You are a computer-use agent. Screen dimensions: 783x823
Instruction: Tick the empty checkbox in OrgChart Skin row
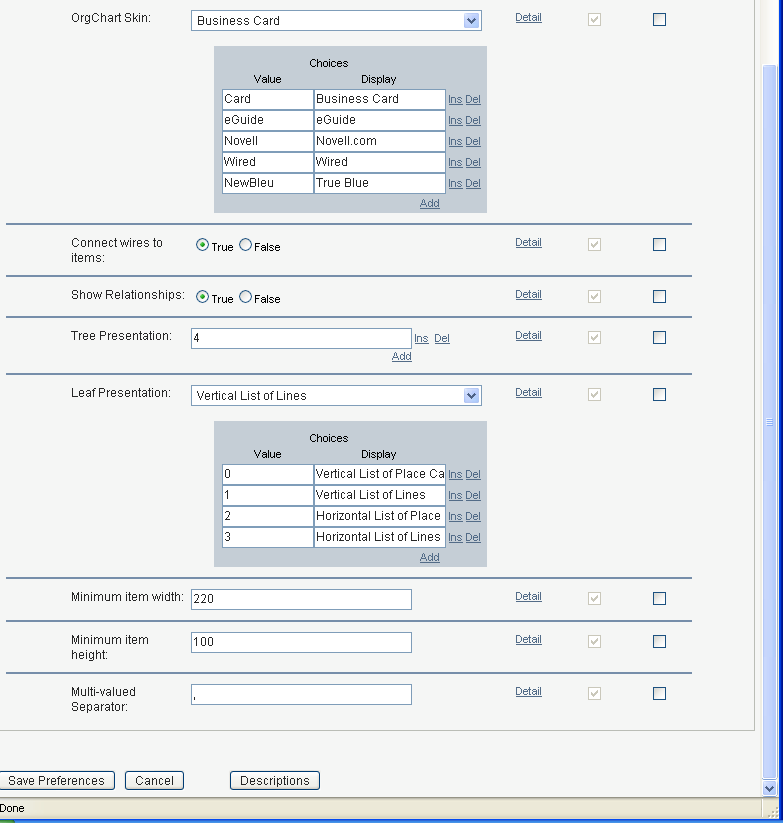(659, 19)
